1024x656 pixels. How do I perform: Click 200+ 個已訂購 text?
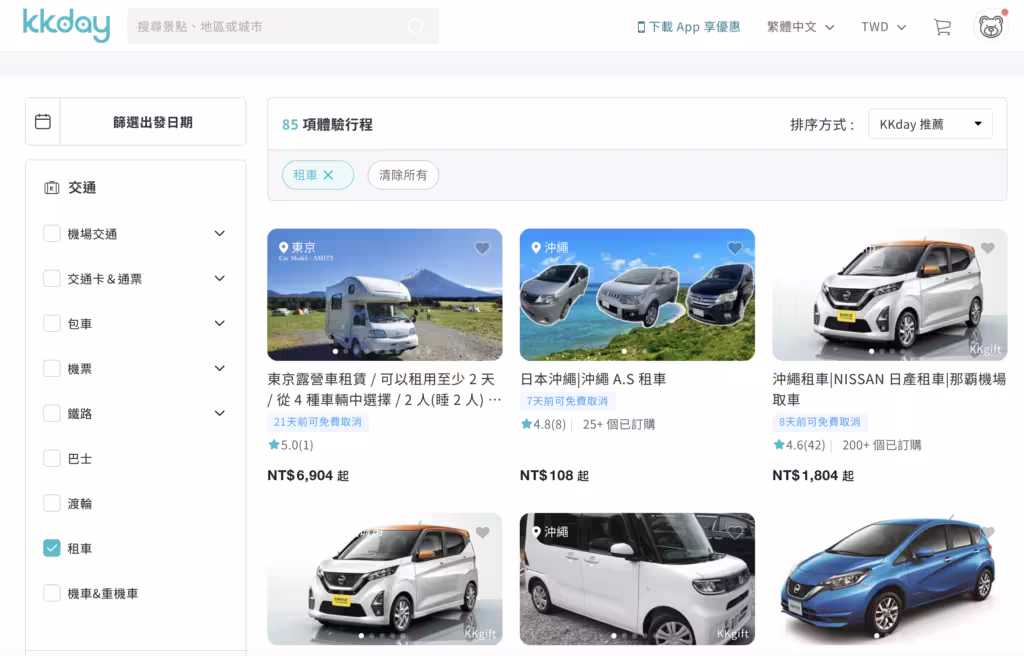pyautogui.click(x=882, y=446)
